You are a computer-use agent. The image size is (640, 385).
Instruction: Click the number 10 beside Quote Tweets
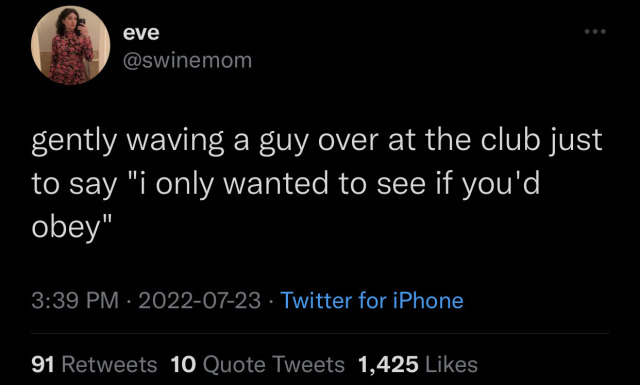tap(183, 364)
